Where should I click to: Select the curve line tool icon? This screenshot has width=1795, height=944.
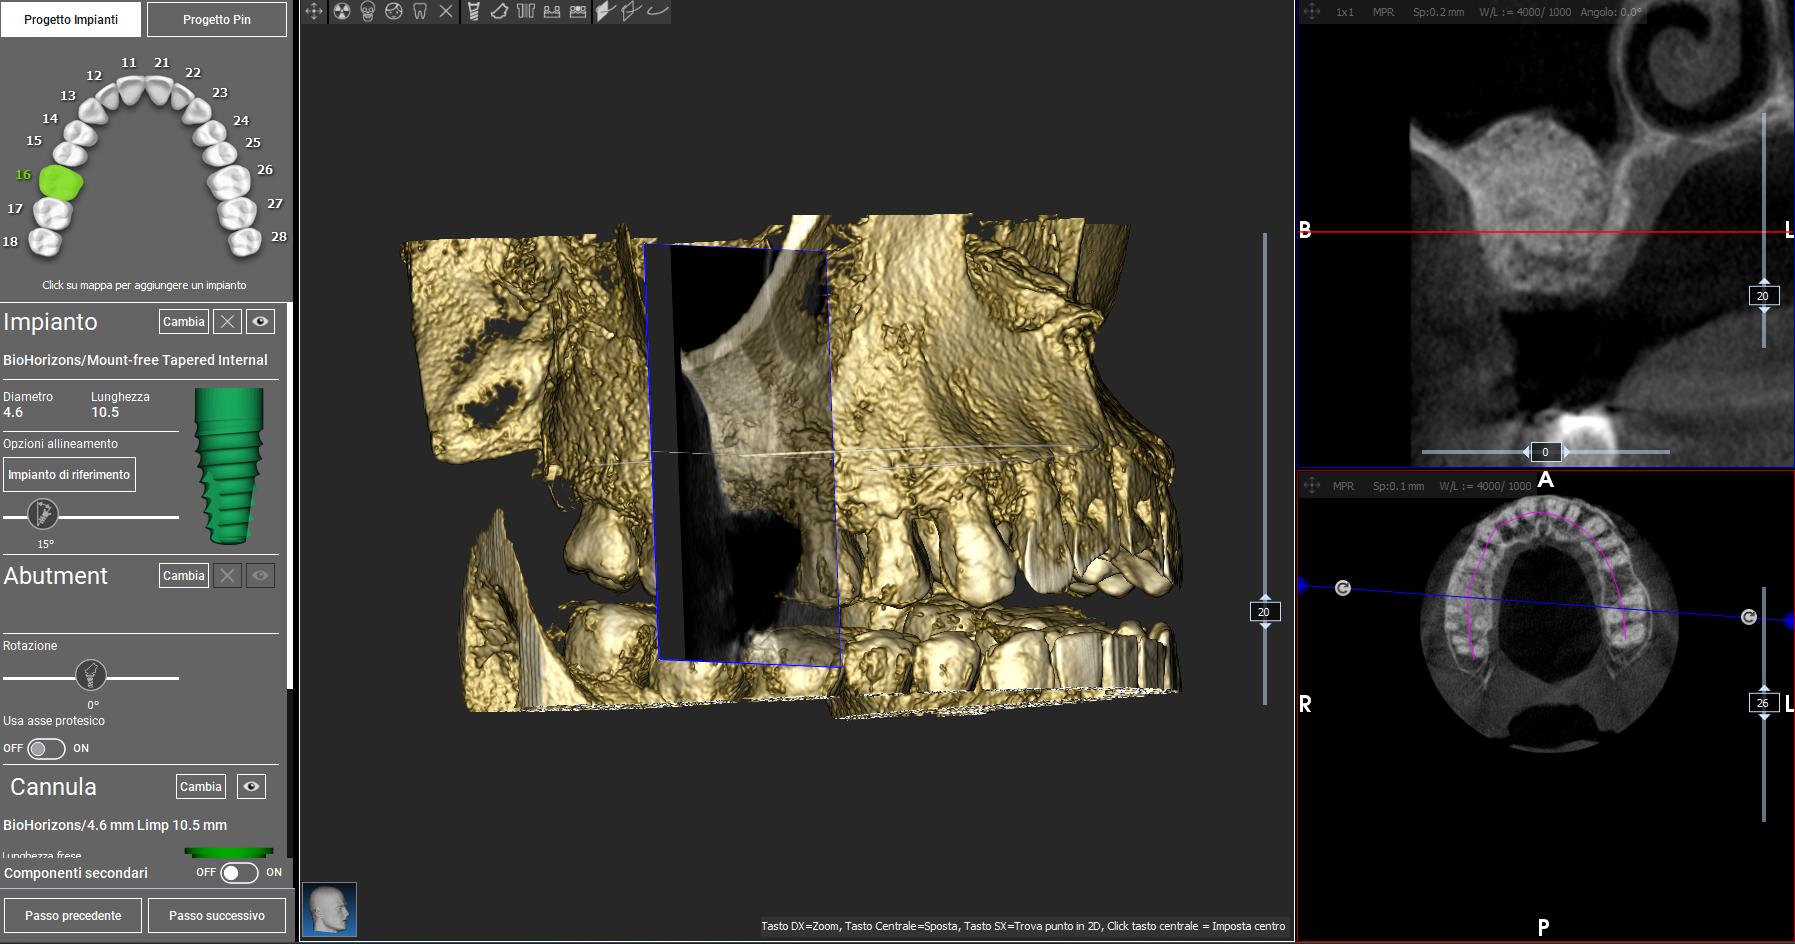(x=657, y=11)
